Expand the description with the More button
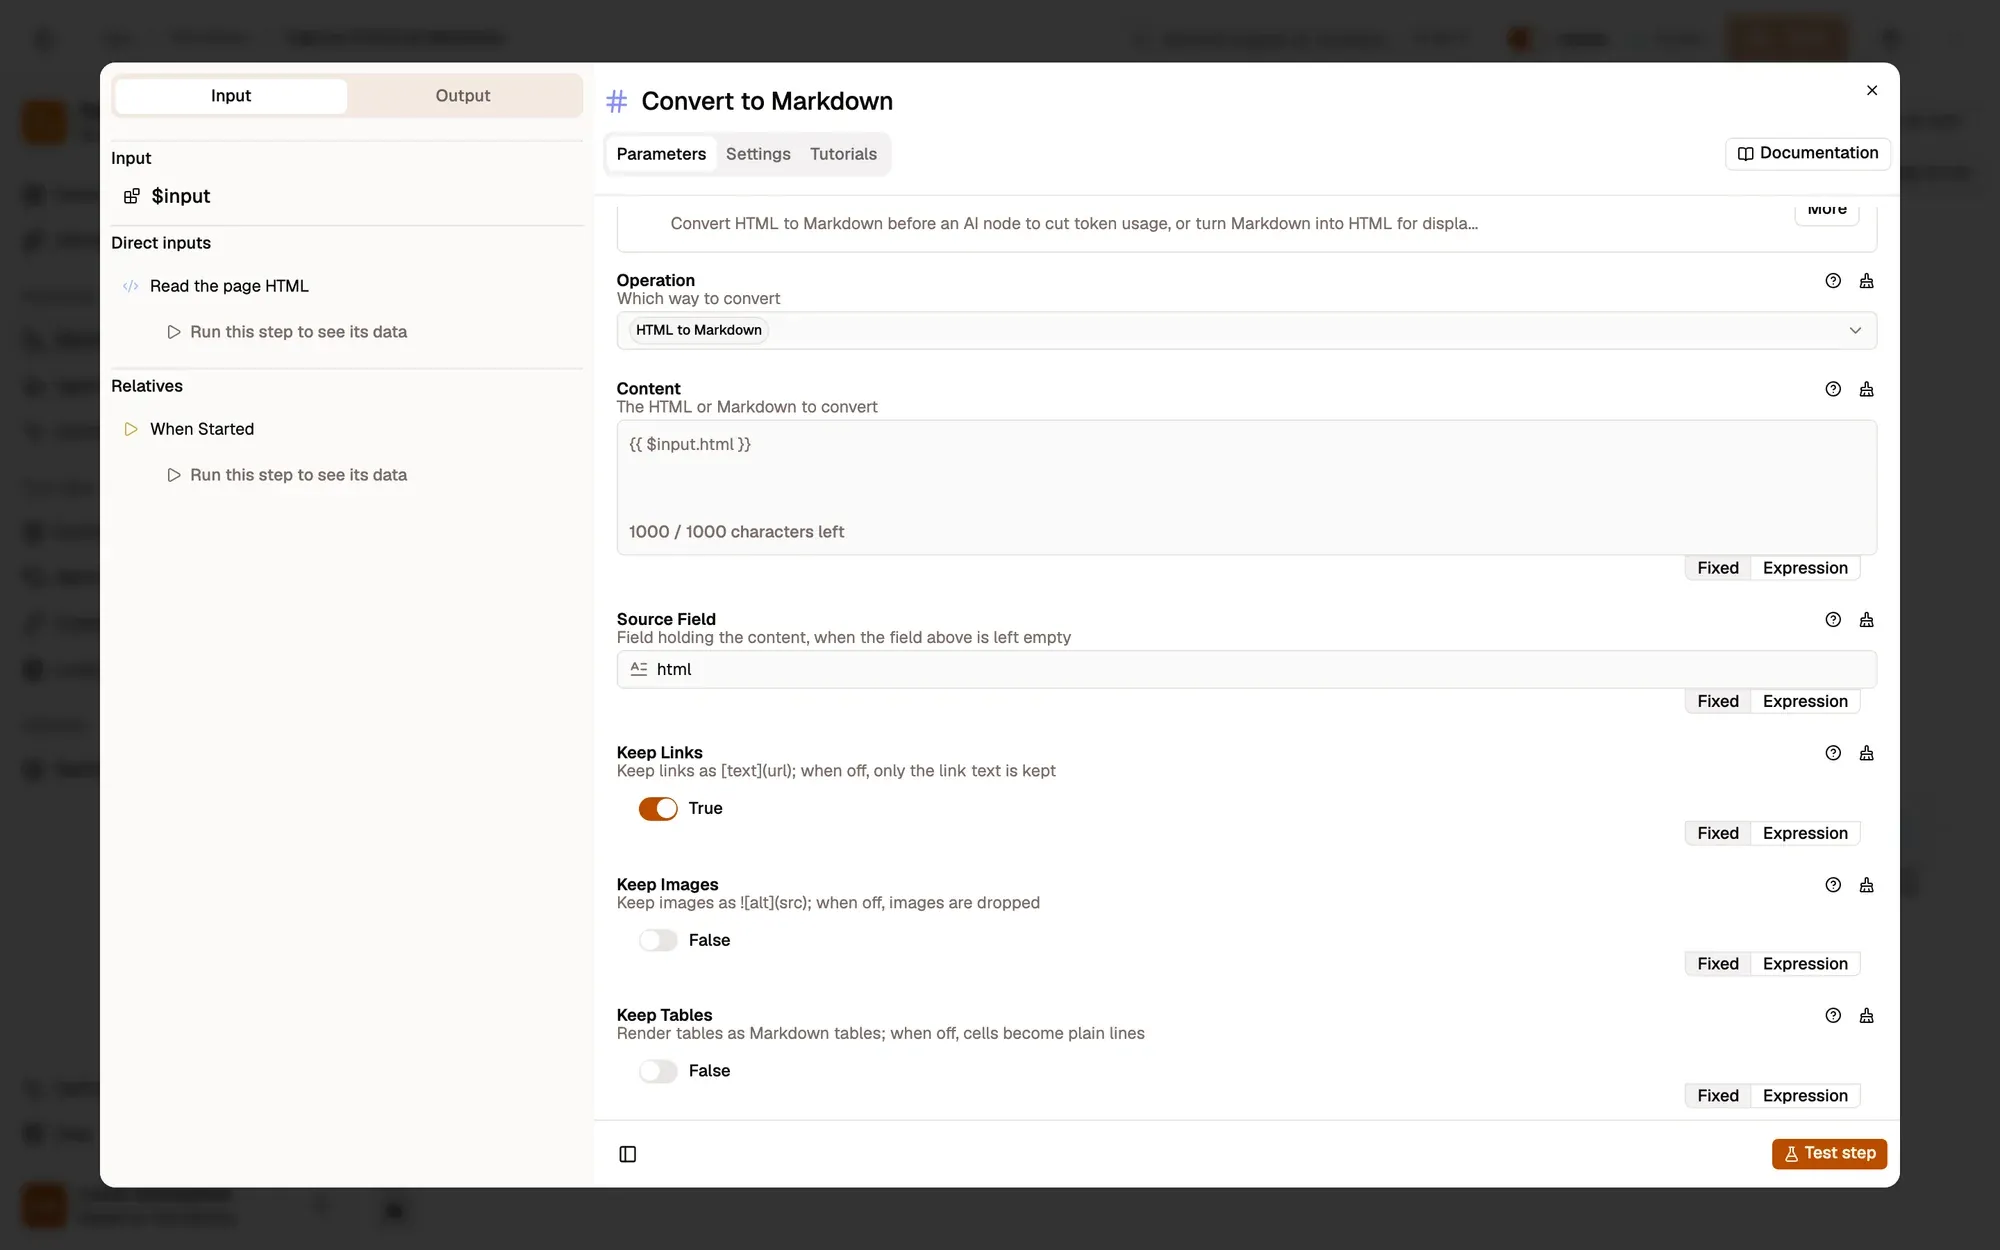This screenshot has height=1250, width=2000. 1827,210
